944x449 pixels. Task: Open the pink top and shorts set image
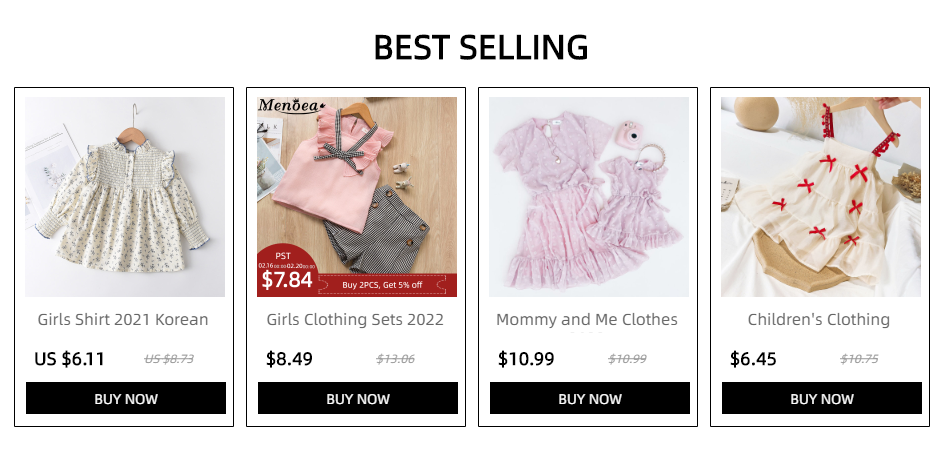[357, 197]
